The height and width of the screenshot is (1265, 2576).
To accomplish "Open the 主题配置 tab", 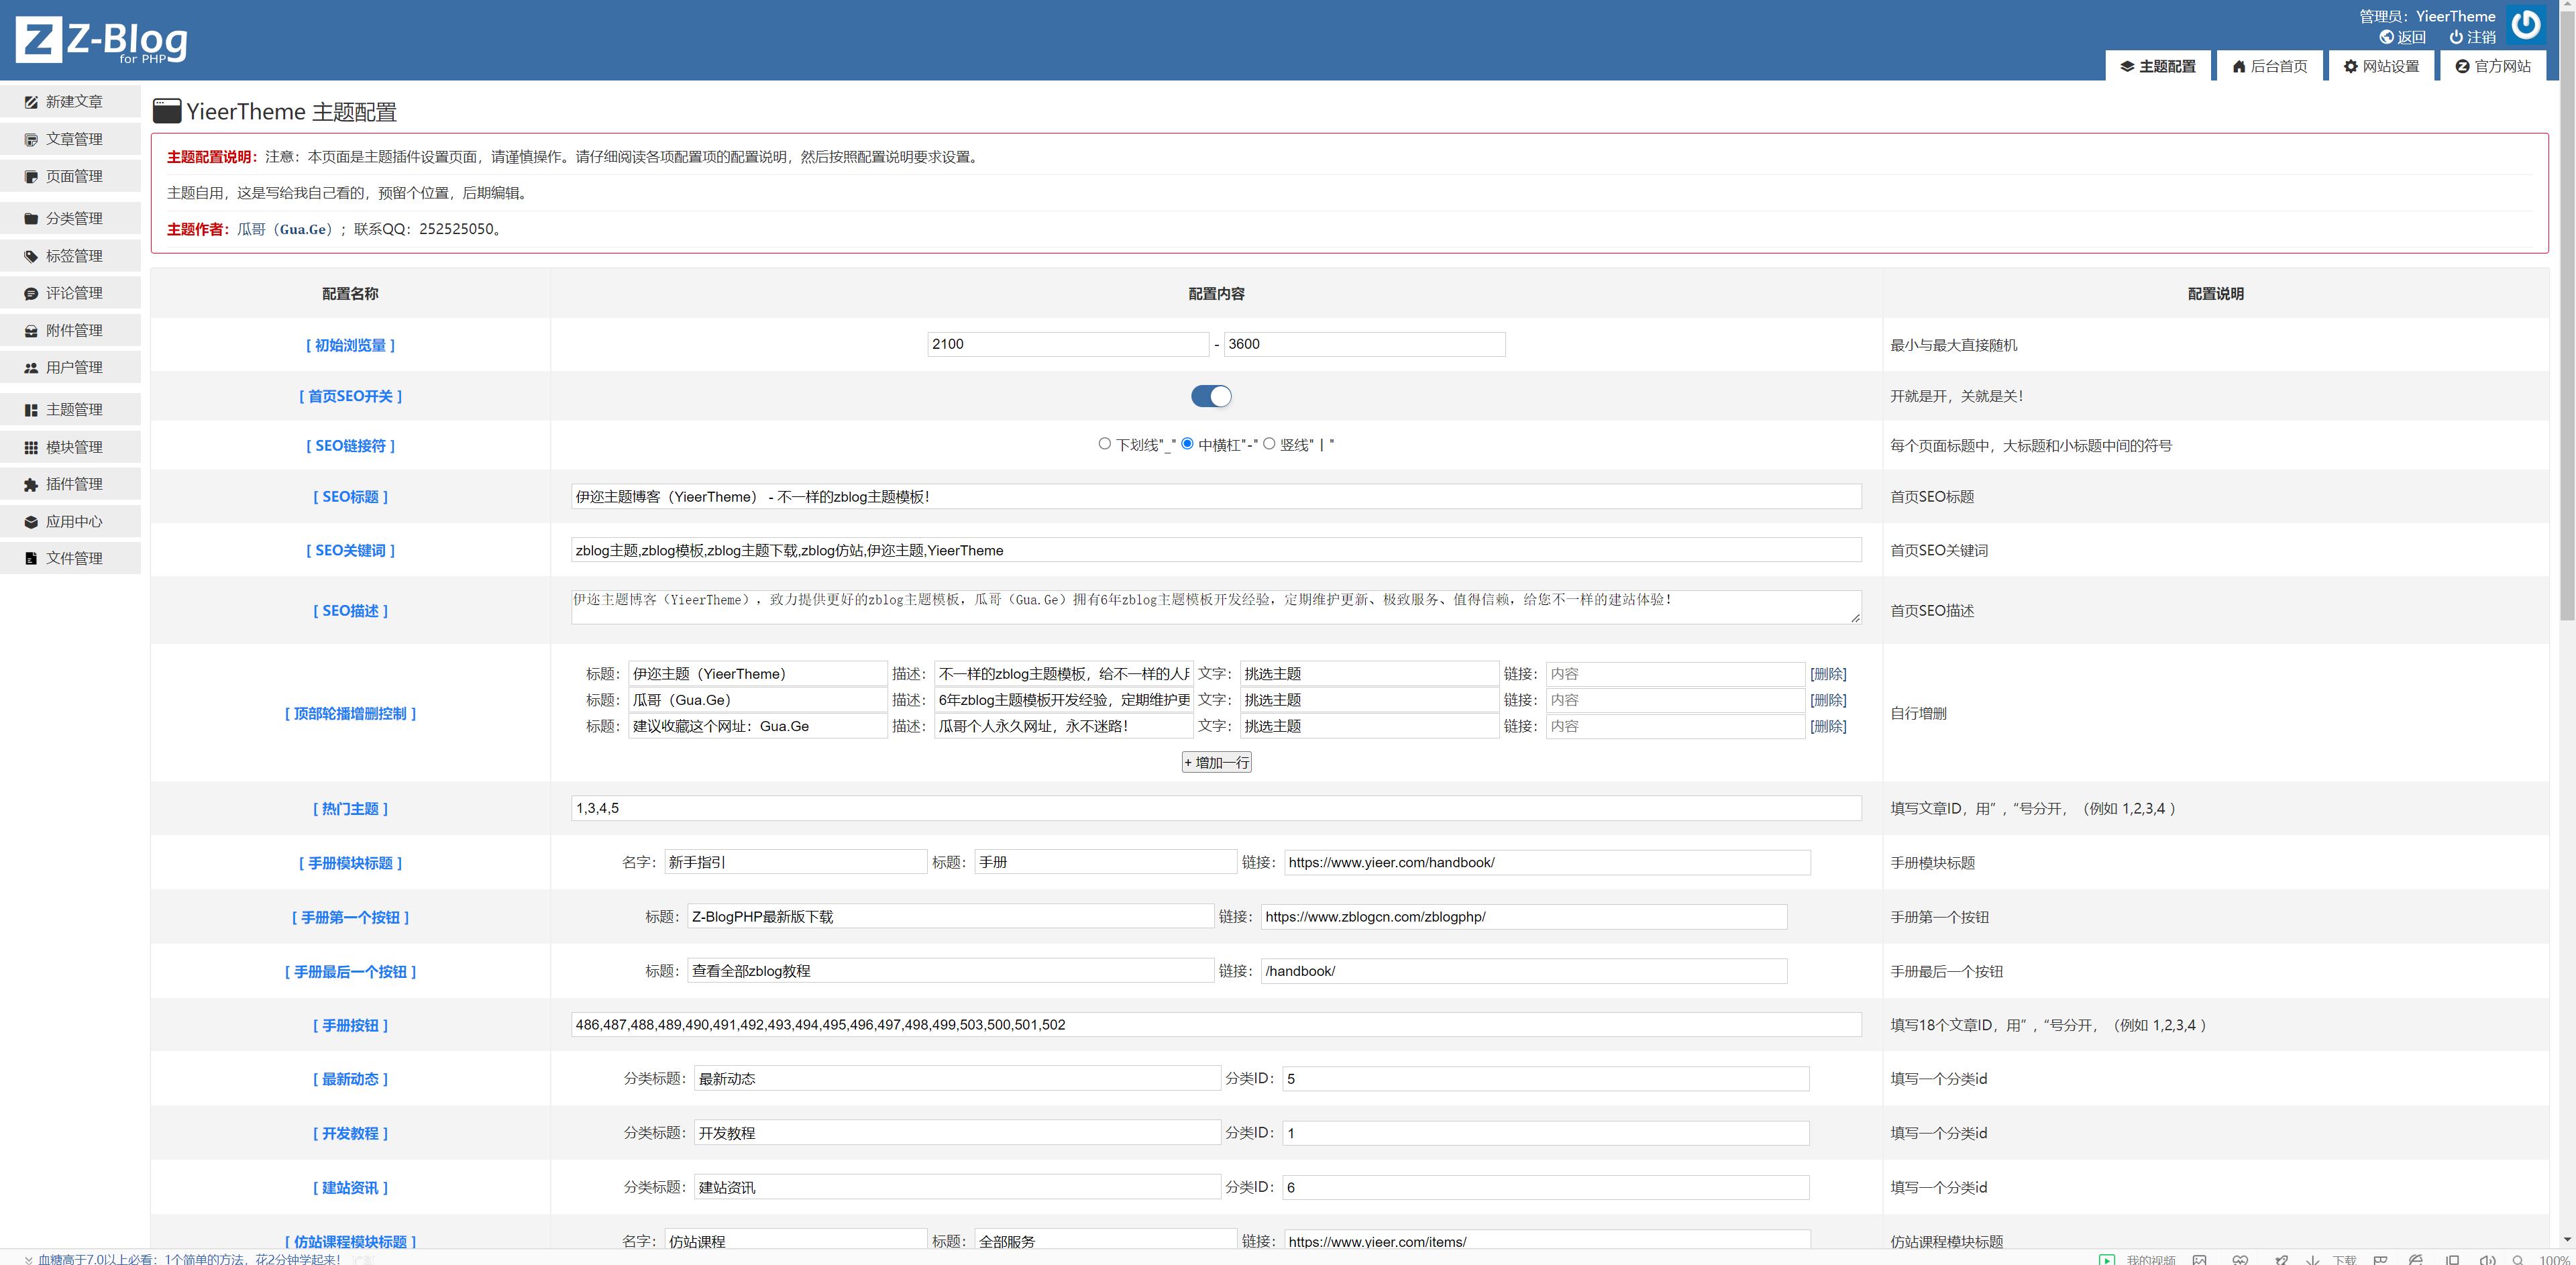I will 2157,66.
